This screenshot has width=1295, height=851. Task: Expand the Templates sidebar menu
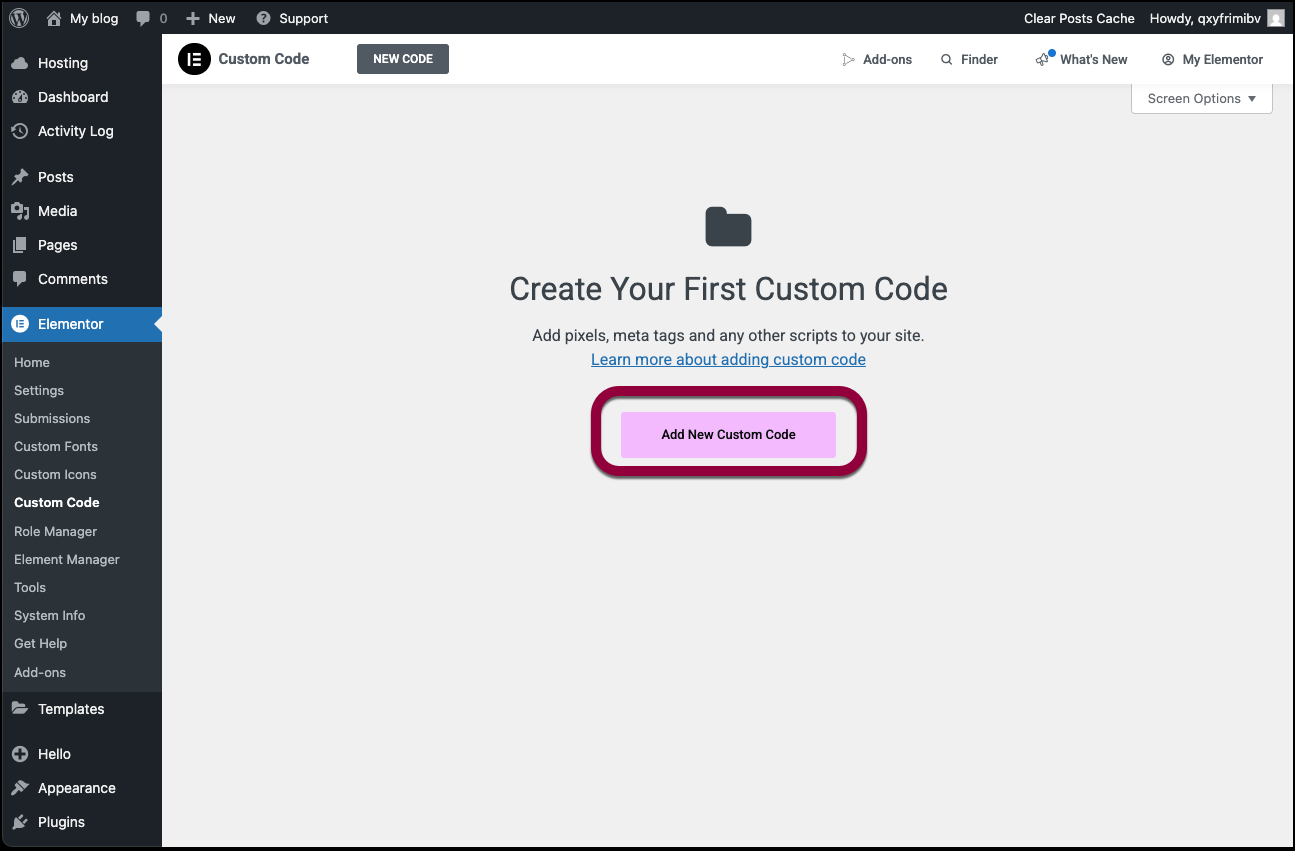coord(70,709)
